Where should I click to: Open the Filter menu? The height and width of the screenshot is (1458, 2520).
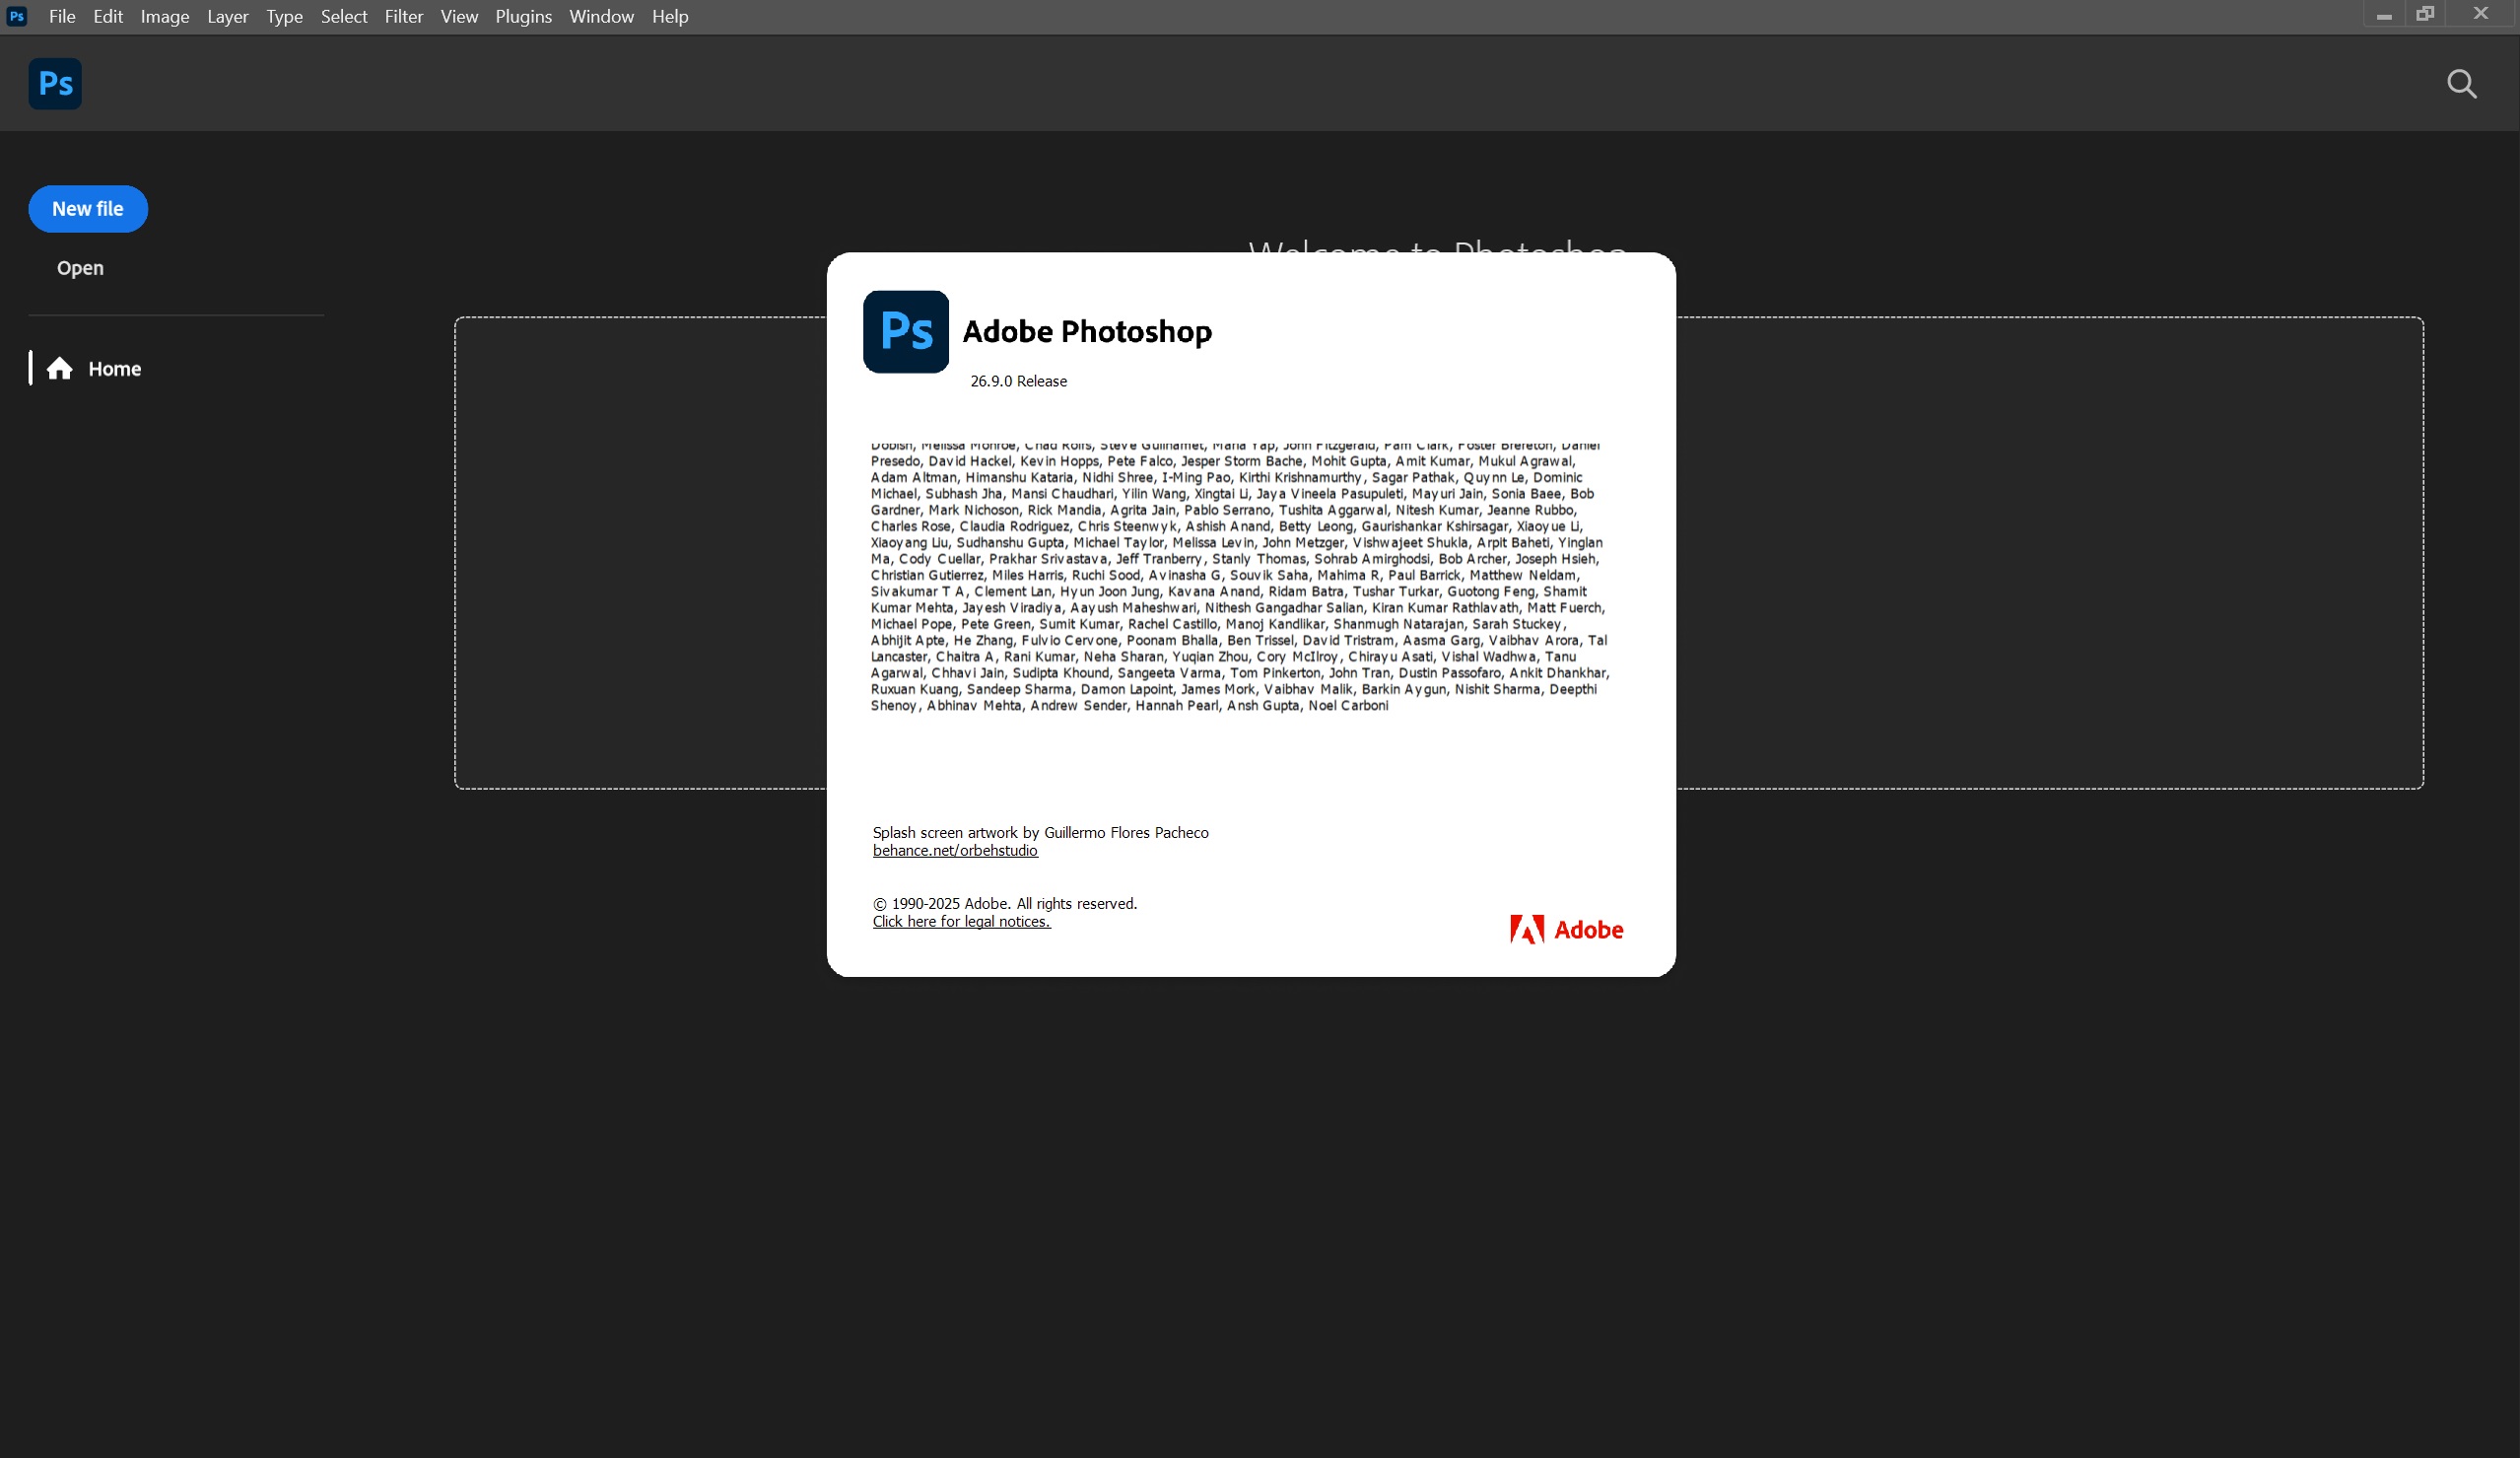(404, 16)
